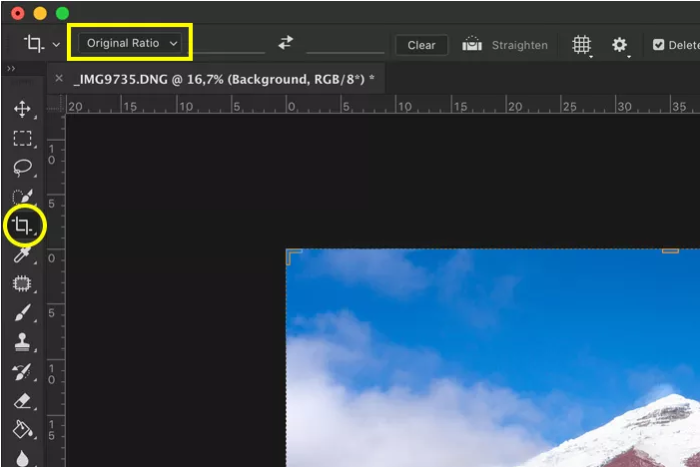Select the Paint Bucket tool

pyautogui.click(x=22, y=430)
